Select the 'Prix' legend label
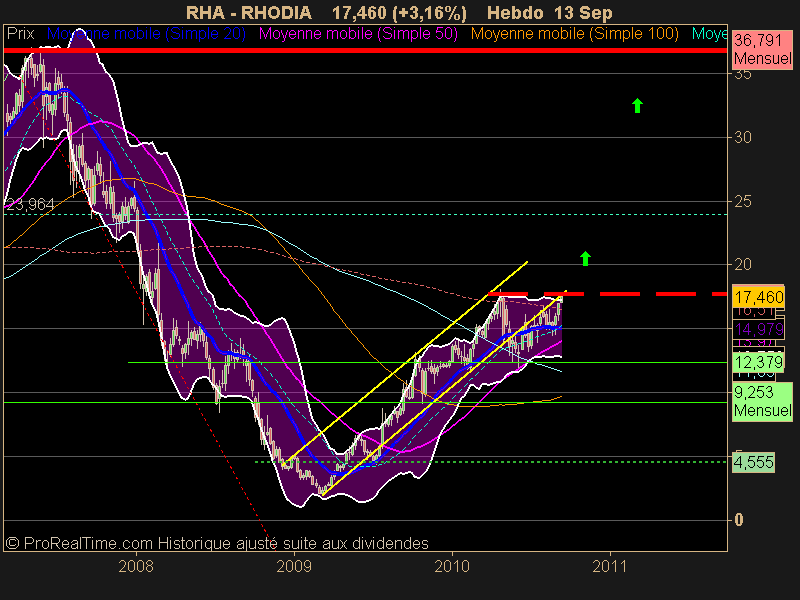The height and width of the screenshot is (600, 800). coord(20,34)
